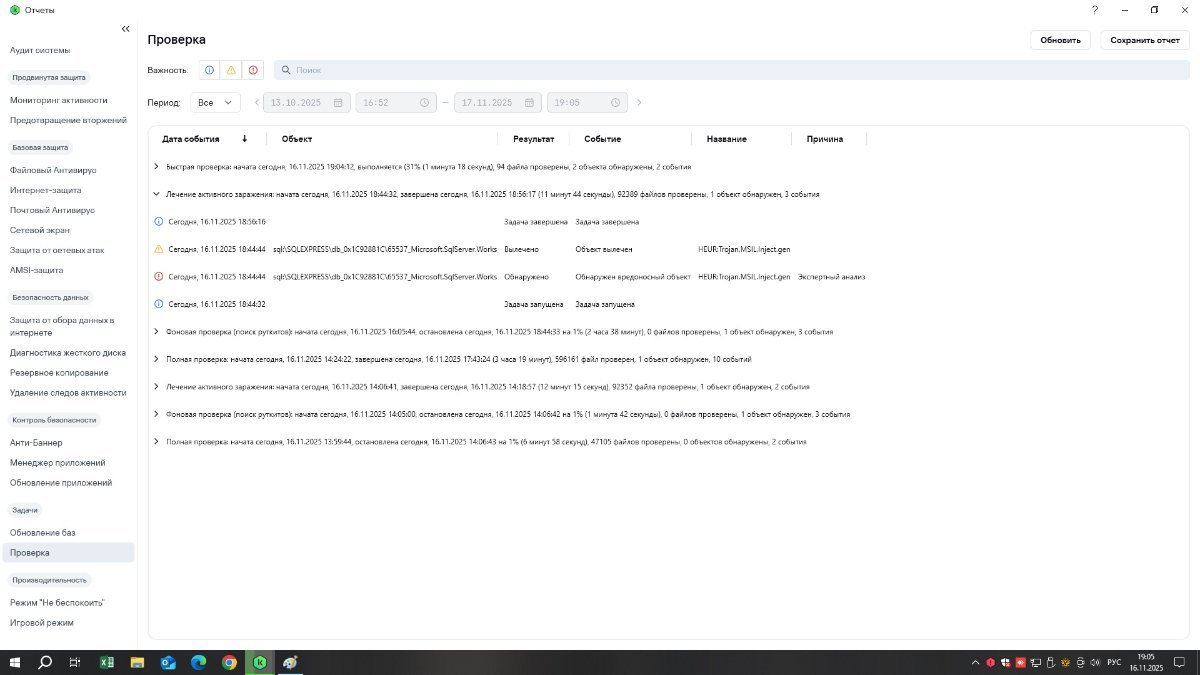
Task: Click the green Kaspersky taskbar icon
Action: pyautogui.click(x=260, y=662)
